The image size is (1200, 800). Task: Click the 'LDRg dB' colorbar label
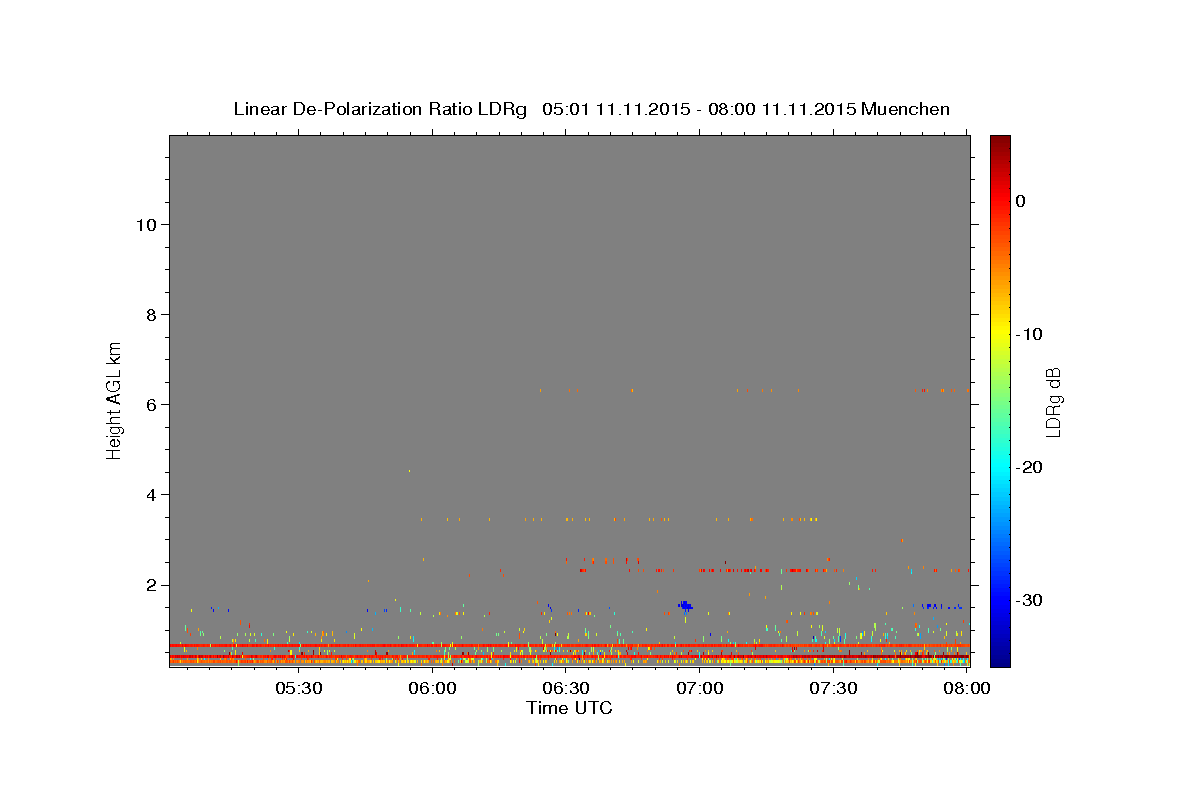(1053, 402)
